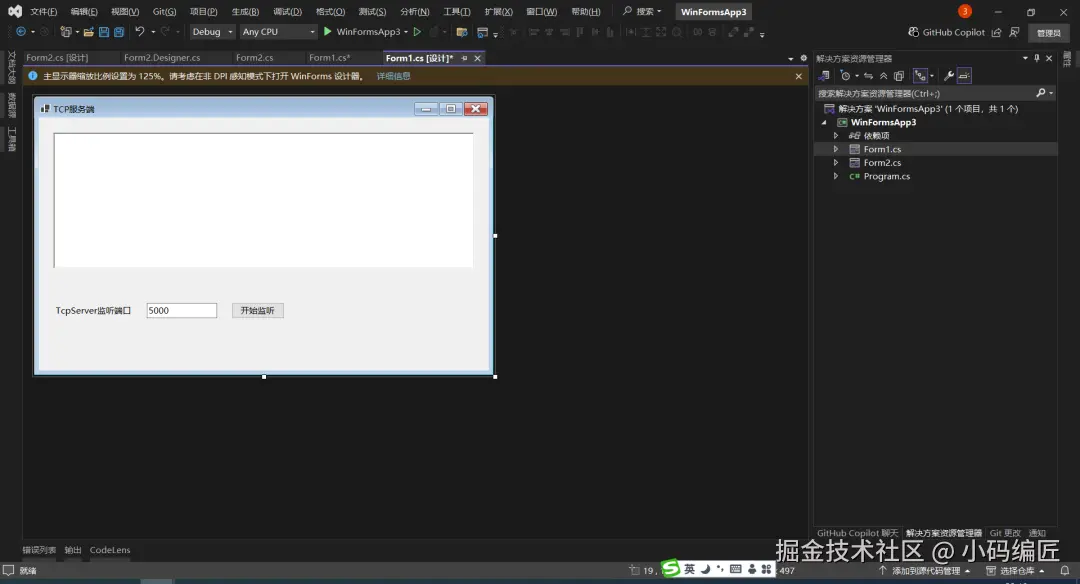Expand the Form1.cs tree node
The height and width of the screenshot is (584, 1080).
(x=836, y=149)
